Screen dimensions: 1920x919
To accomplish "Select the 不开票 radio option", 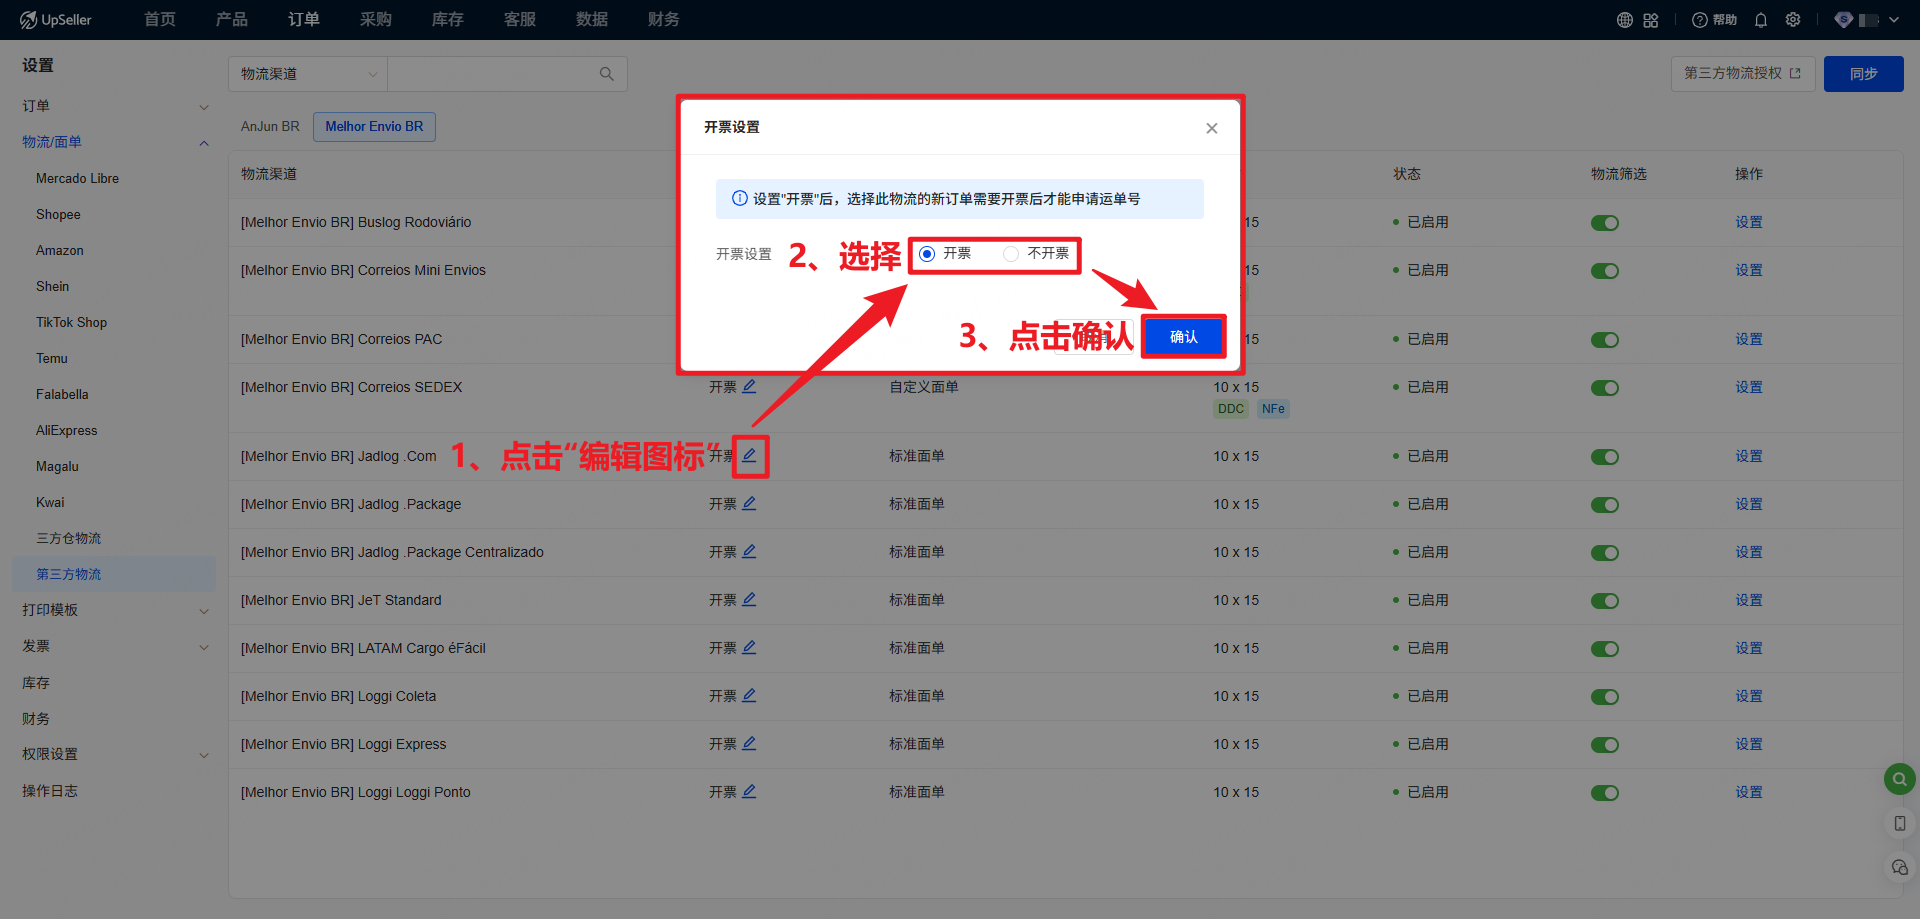I will tap(1011, 254).
